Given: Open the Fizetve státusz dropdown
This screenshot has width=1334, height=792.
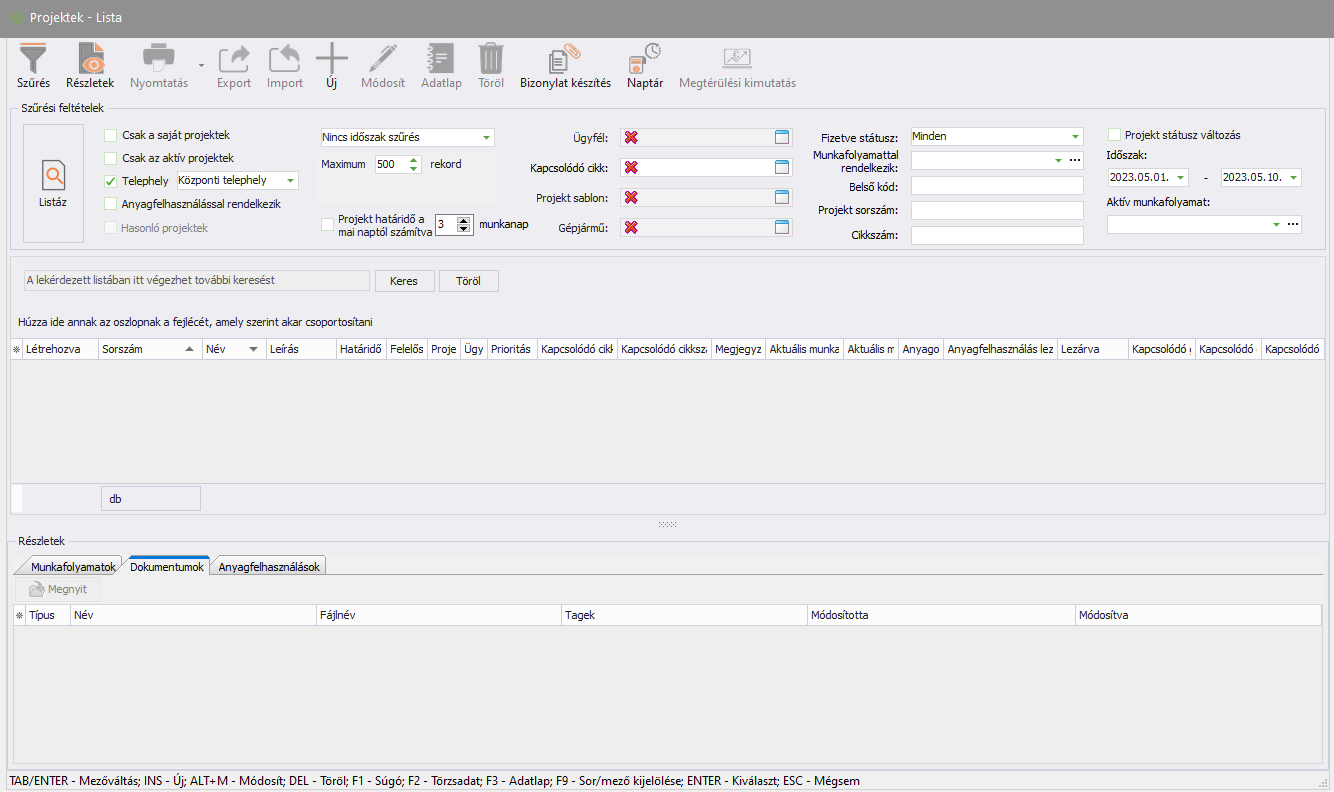Looking at the screenshot, I should [1075, 136].
